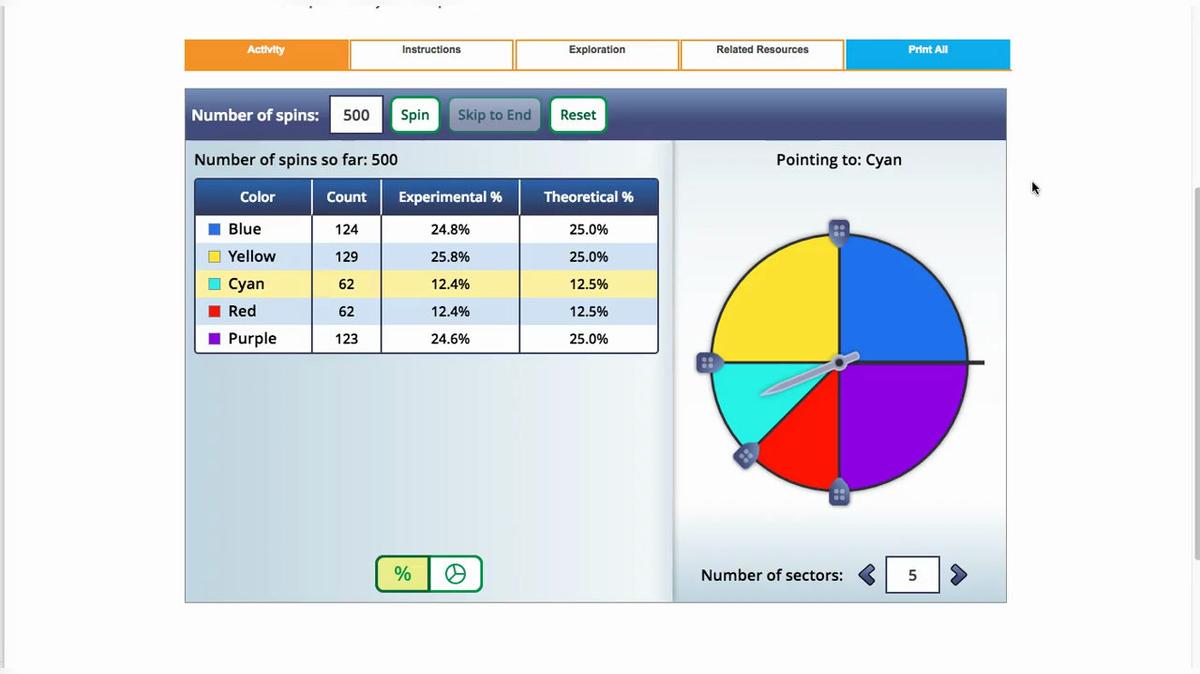Click the Spin button
The image size is (1200, 674).
(x=415, y=115)
